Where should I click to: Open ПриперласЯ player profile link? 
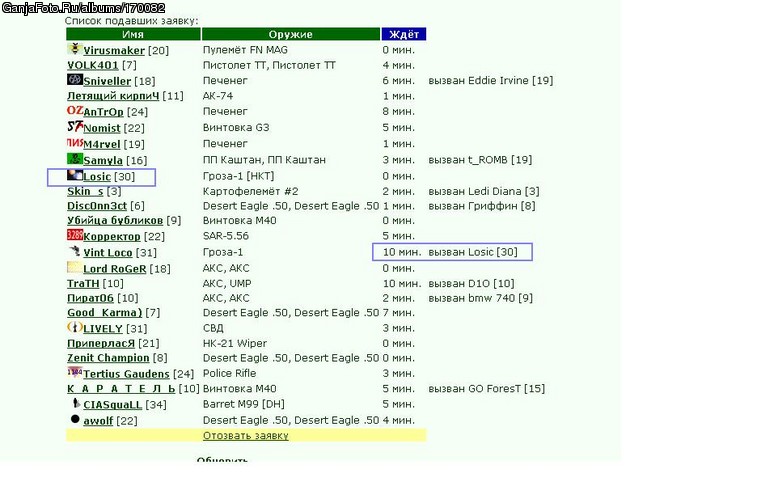point(101,343)
